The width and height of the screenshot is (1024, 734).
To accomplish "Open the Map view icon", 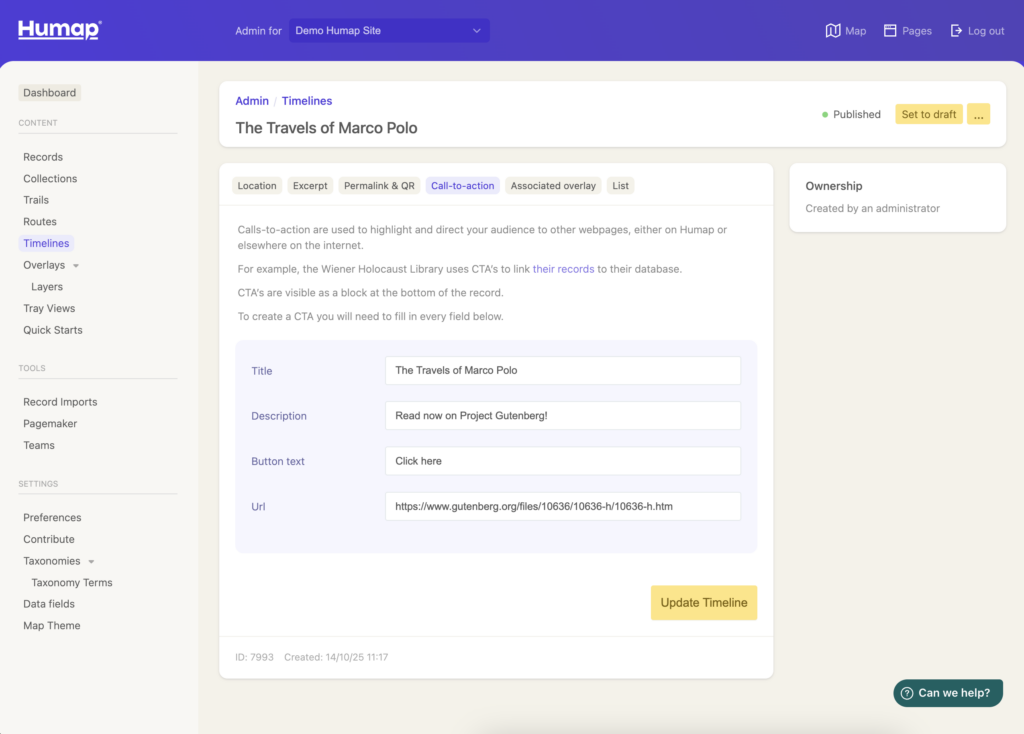I will click(x=833, y=31).
